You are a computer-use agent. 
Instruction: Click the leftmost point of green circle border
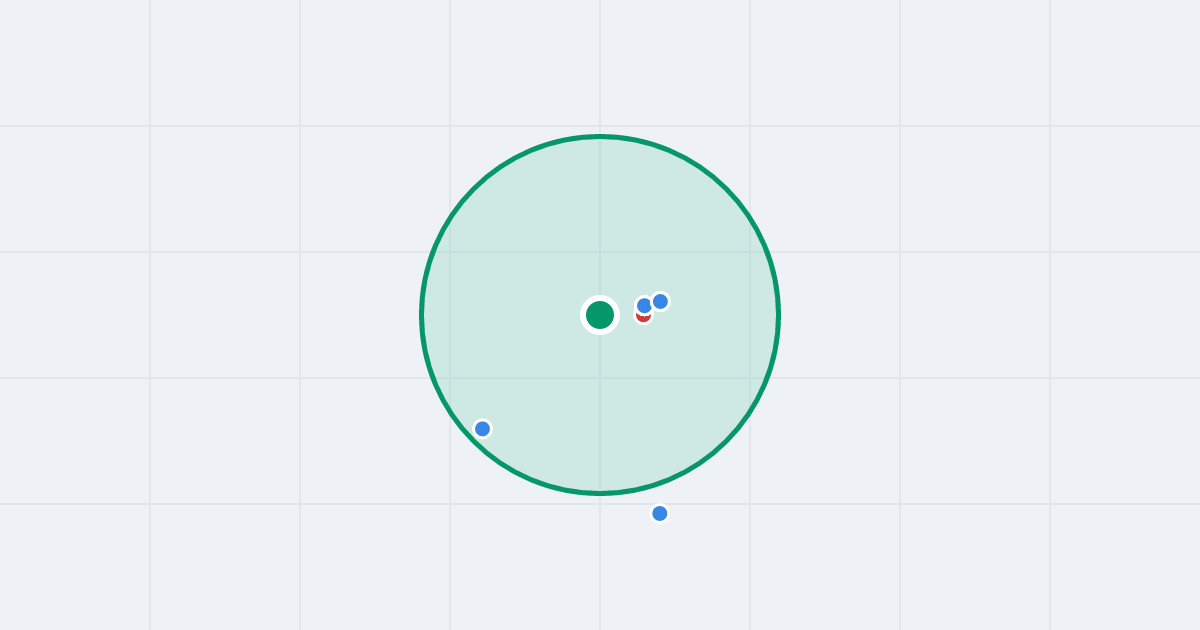tap(422, 315)
